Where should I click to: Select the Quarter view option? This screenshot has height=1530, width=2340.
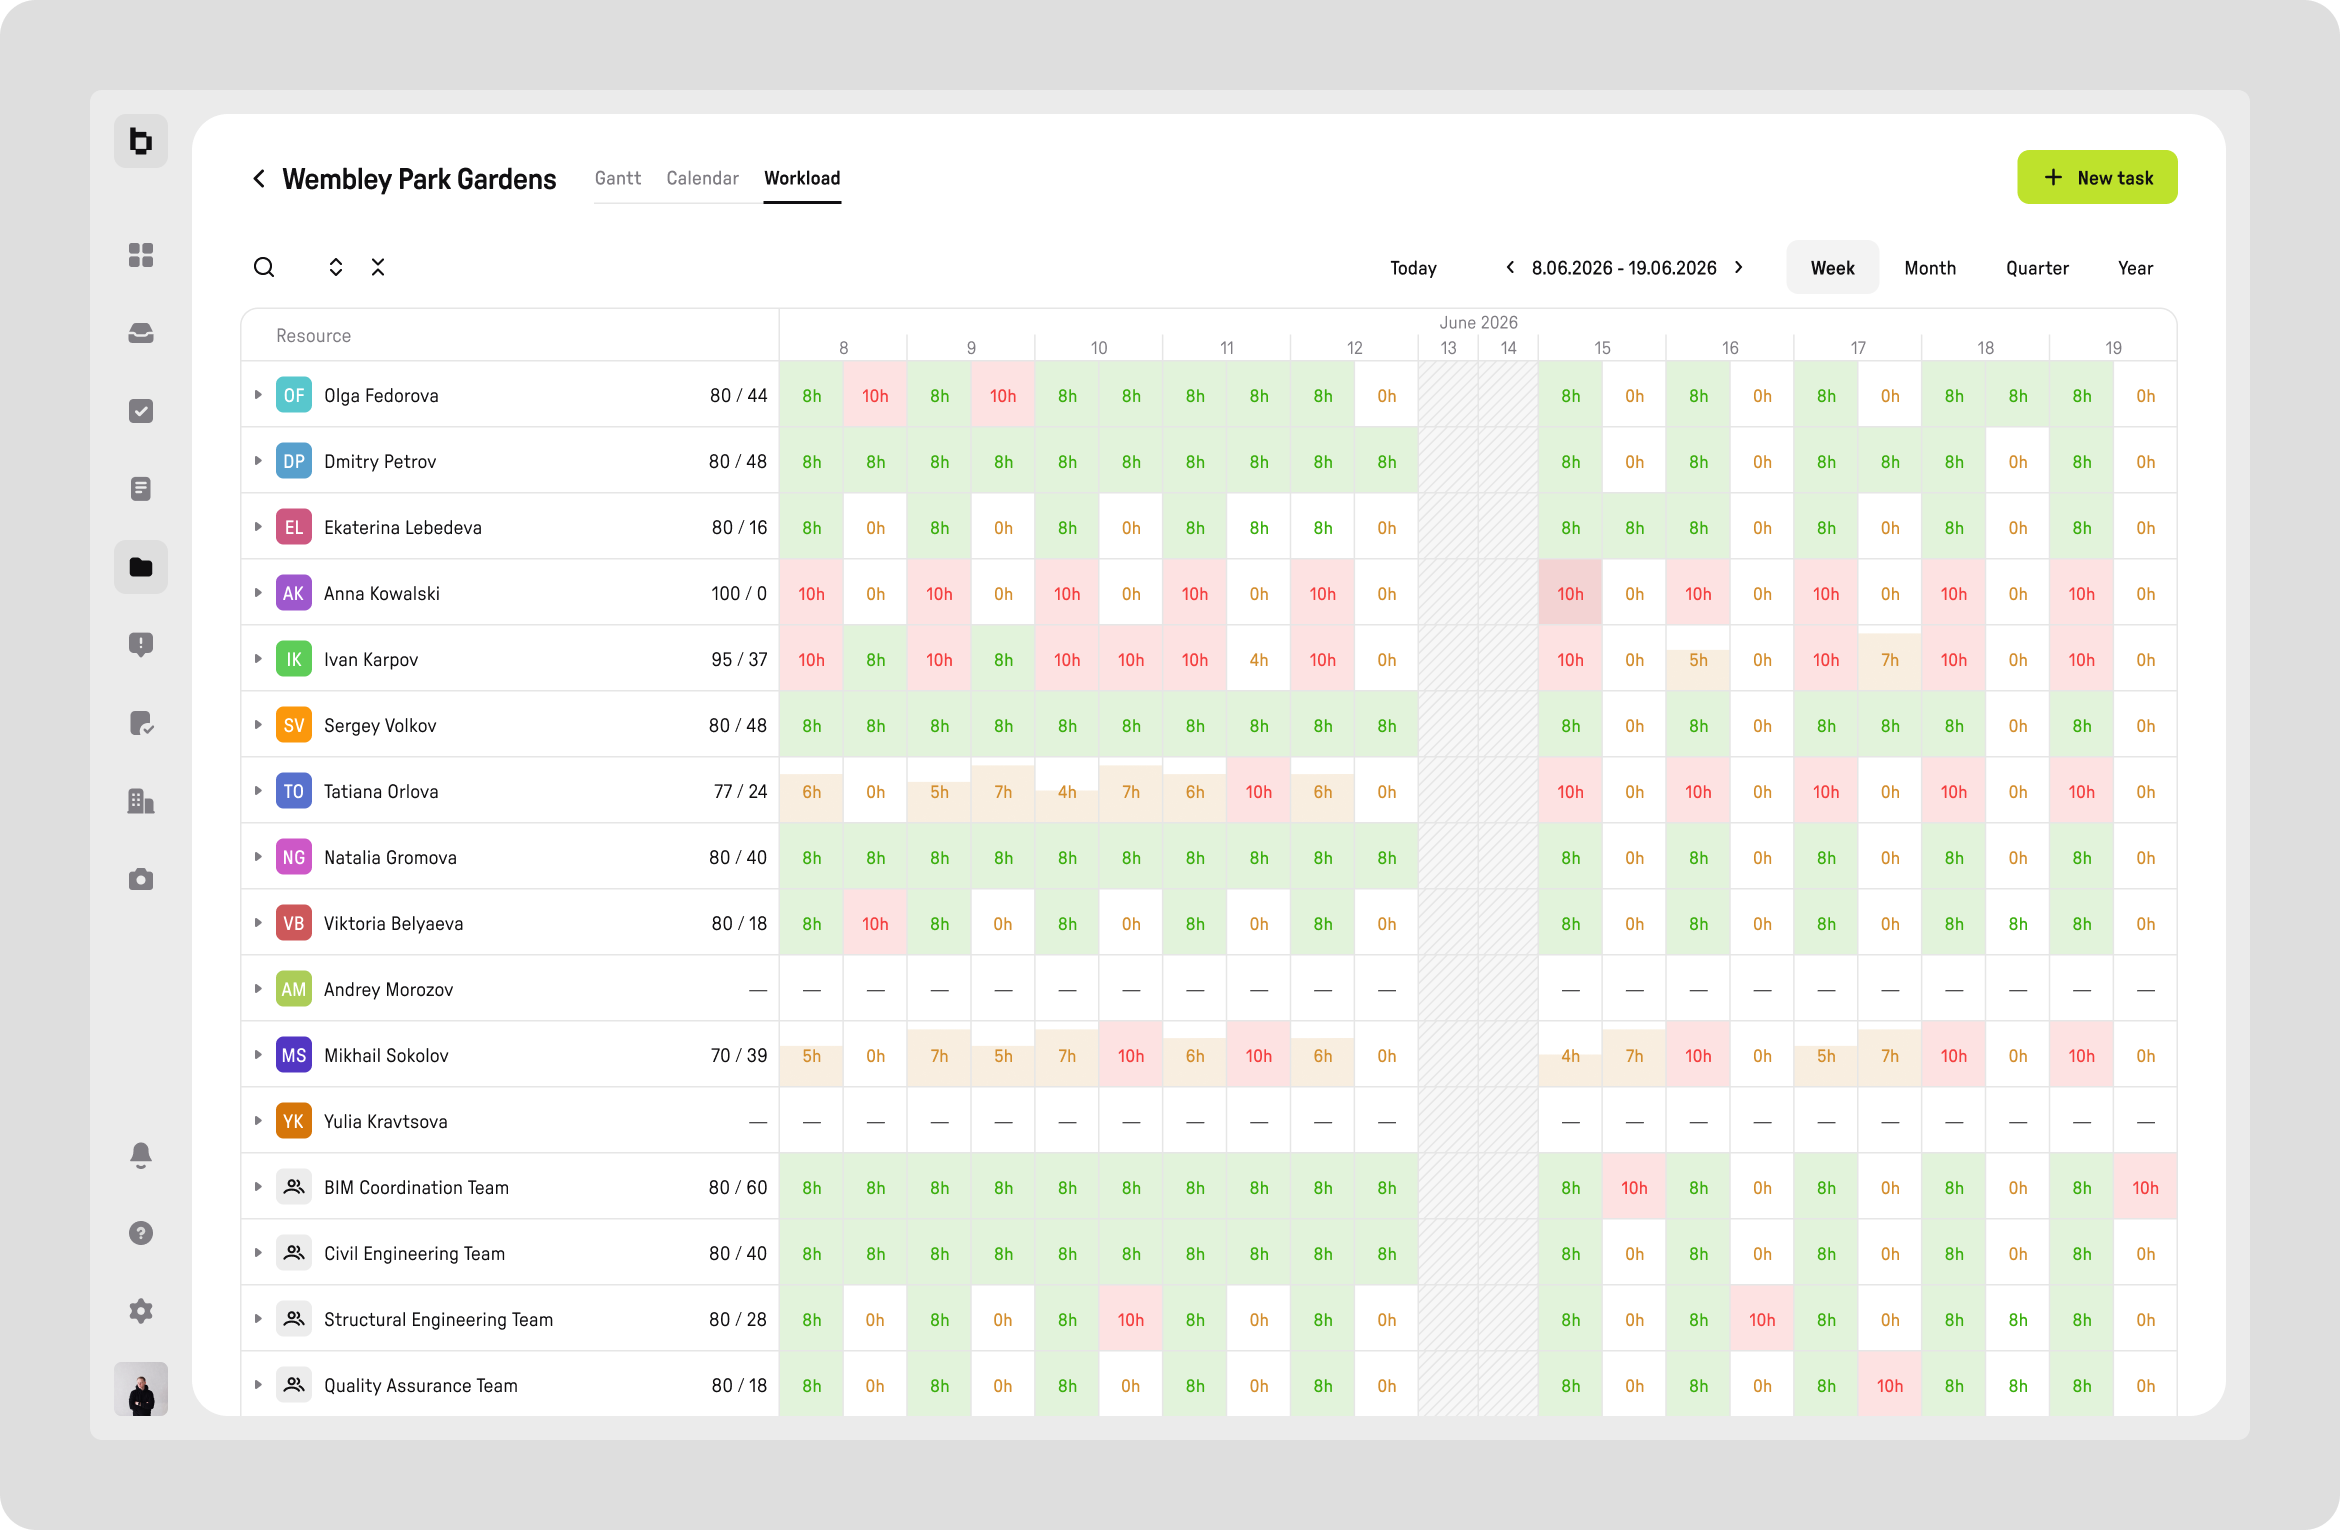coord(2037,268)
